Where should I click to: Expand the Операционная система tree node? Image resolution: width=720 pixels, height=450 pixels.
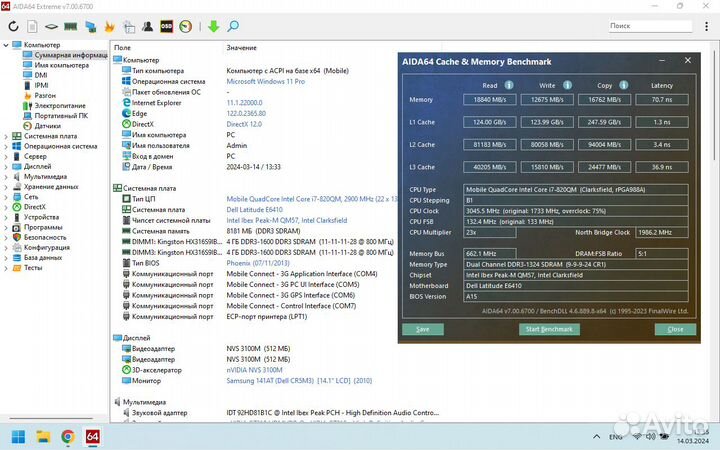pyautogui.click(x=6, y=146)
